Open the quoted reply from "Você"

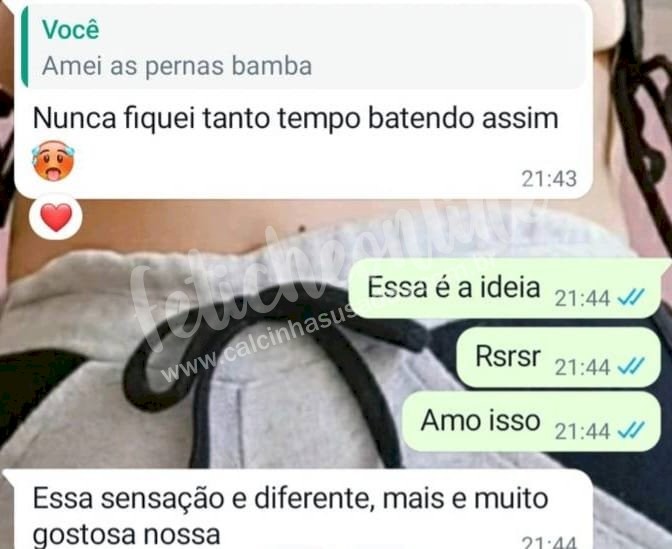(x=304, y=46)
